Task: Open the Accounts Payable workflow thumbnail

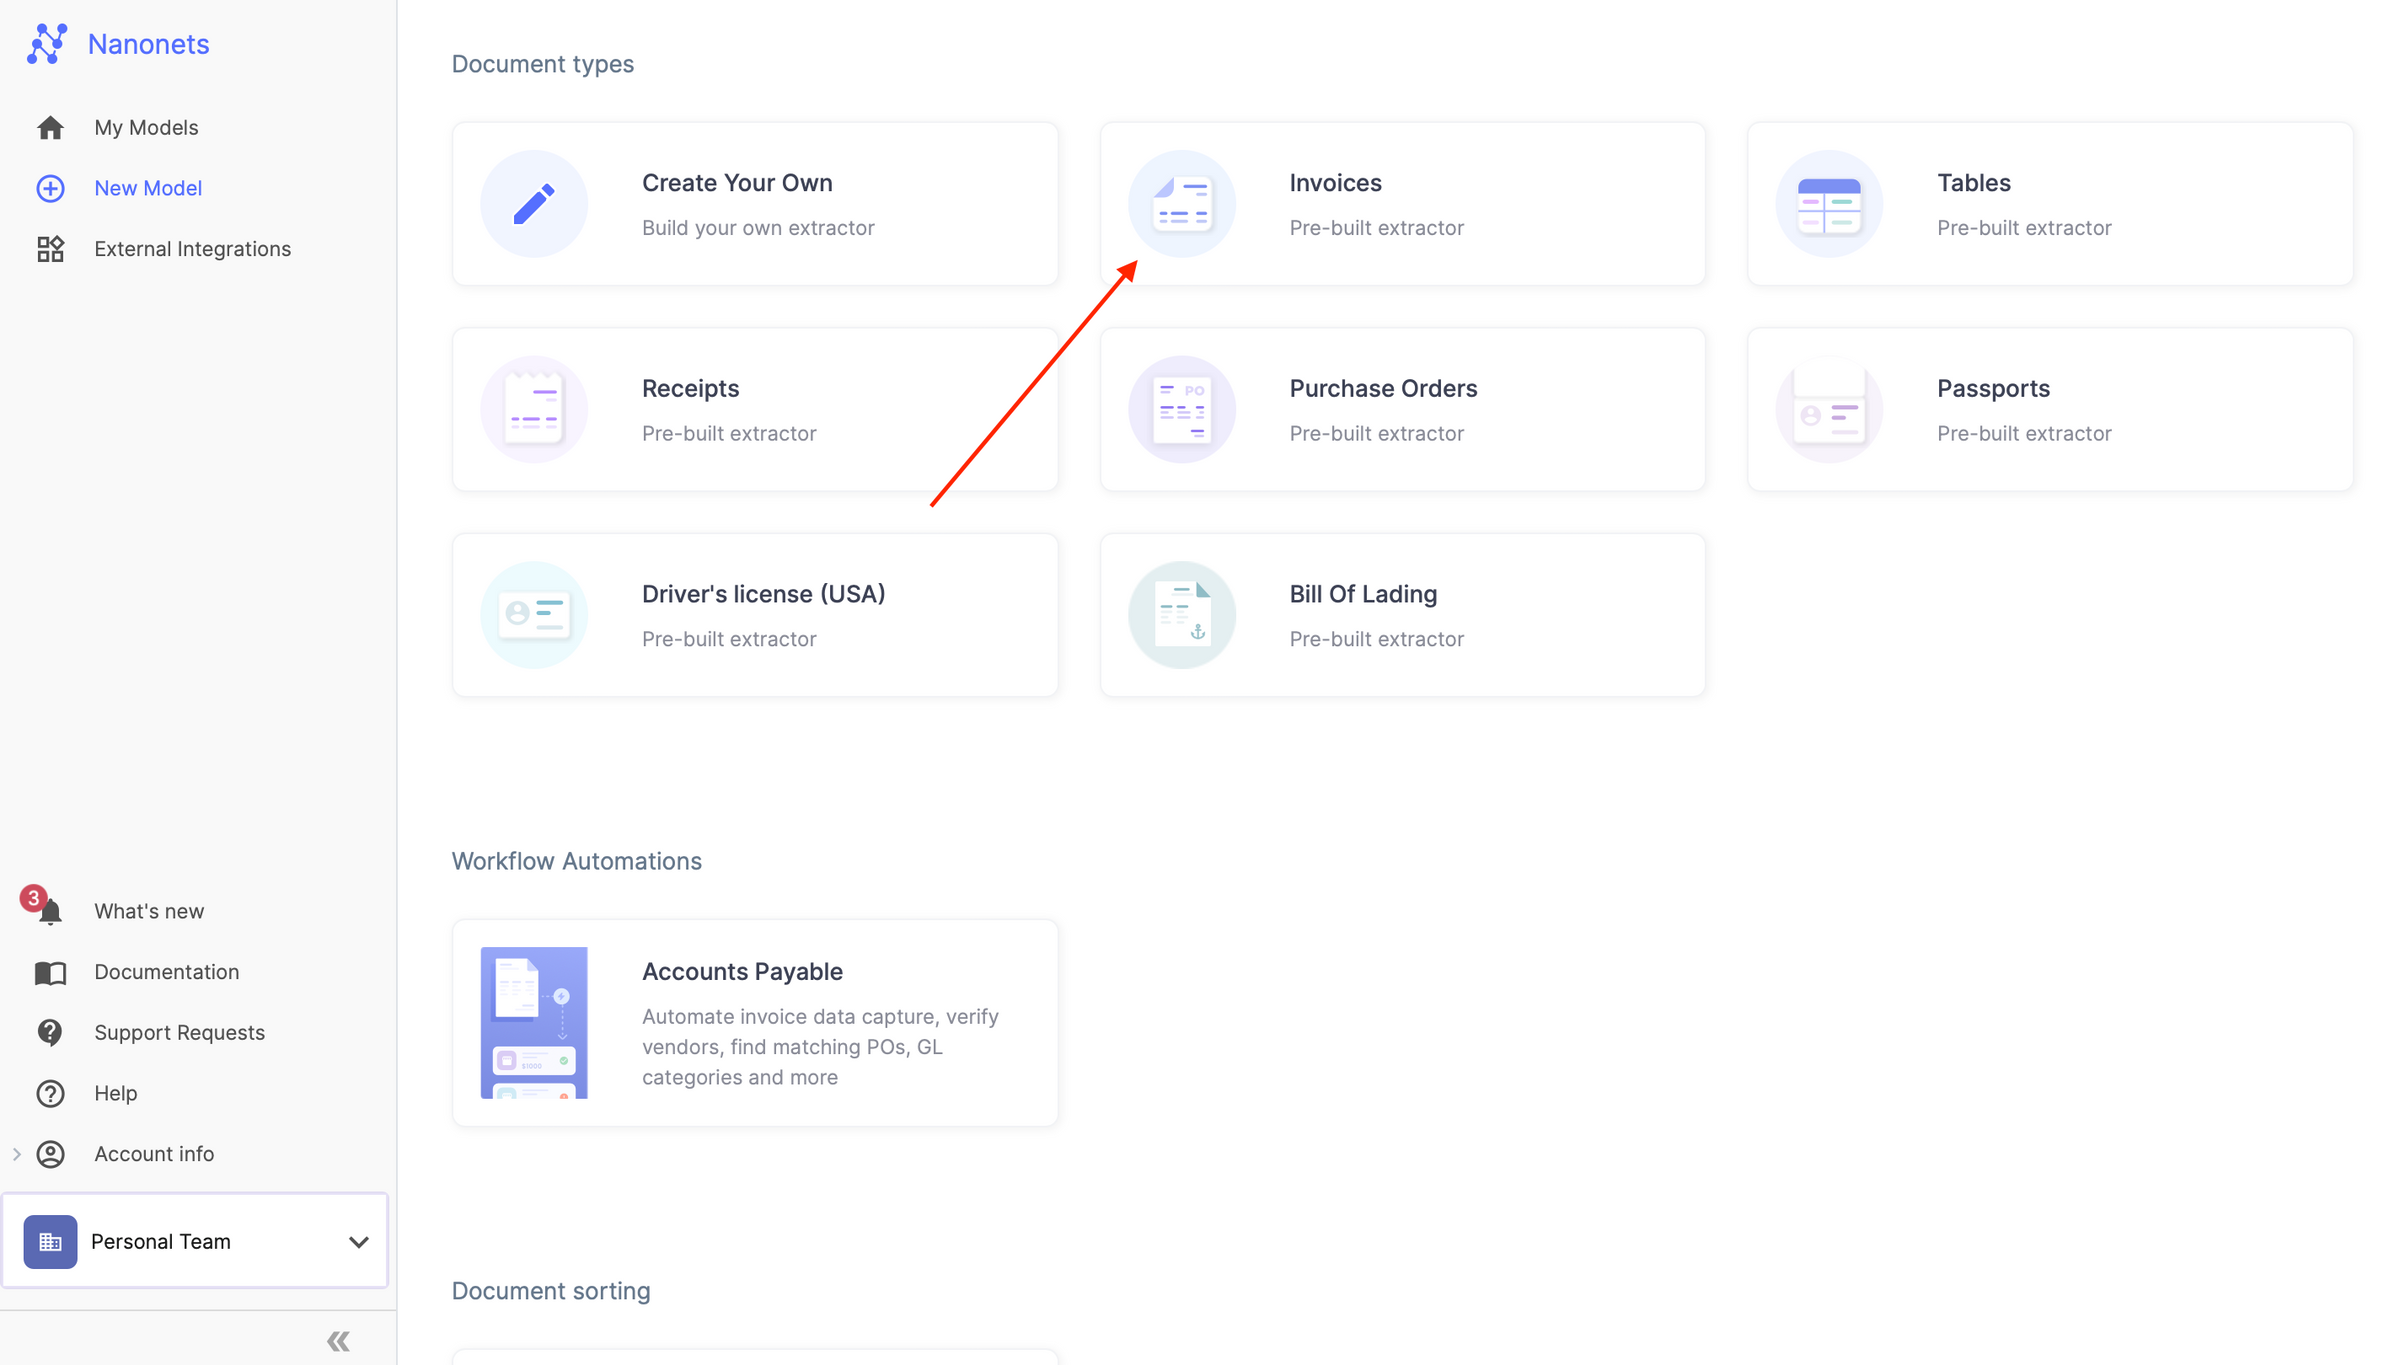Action: coord(534,1022)
